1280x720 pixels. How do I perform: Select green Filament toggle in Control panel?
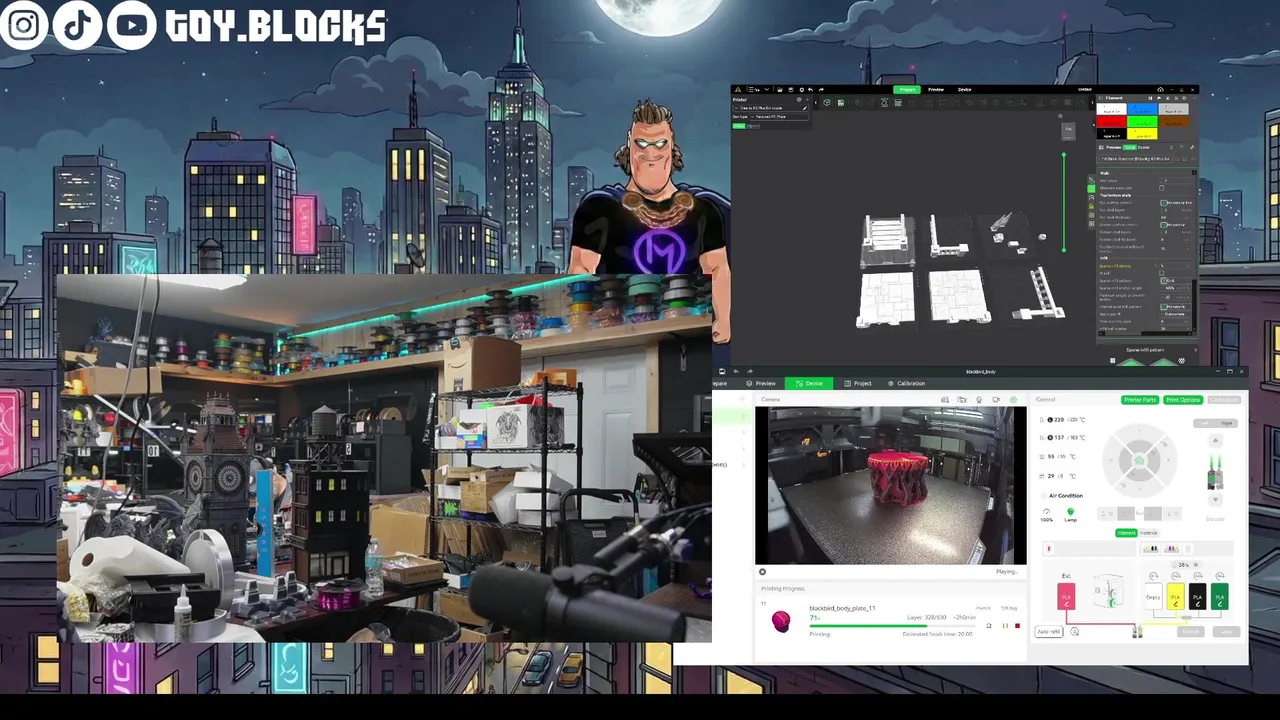[1126, 533]
